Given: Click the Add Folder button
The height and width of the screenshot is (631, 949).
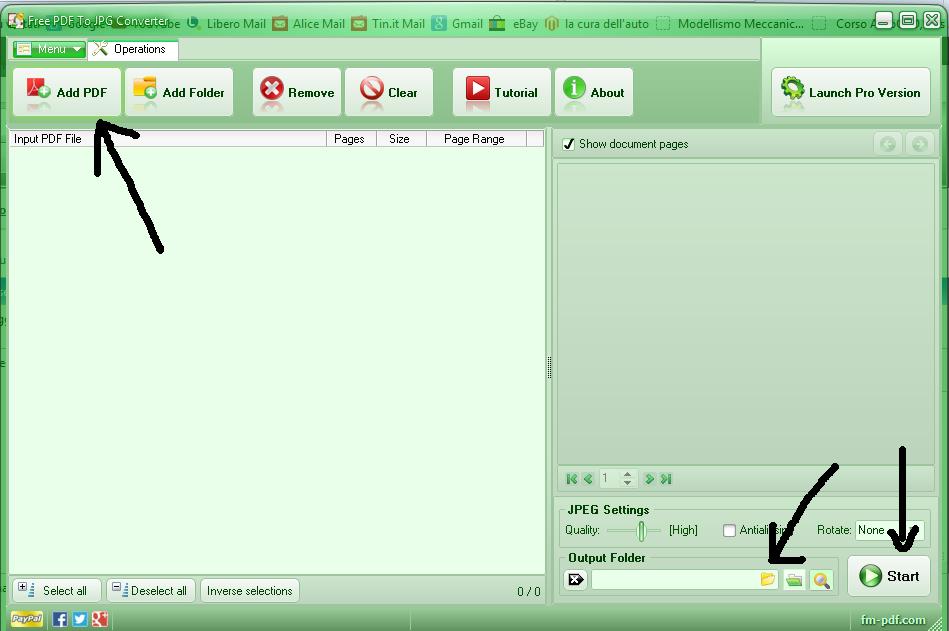Looking at the screenshot, I should click(x=179, y=92).
